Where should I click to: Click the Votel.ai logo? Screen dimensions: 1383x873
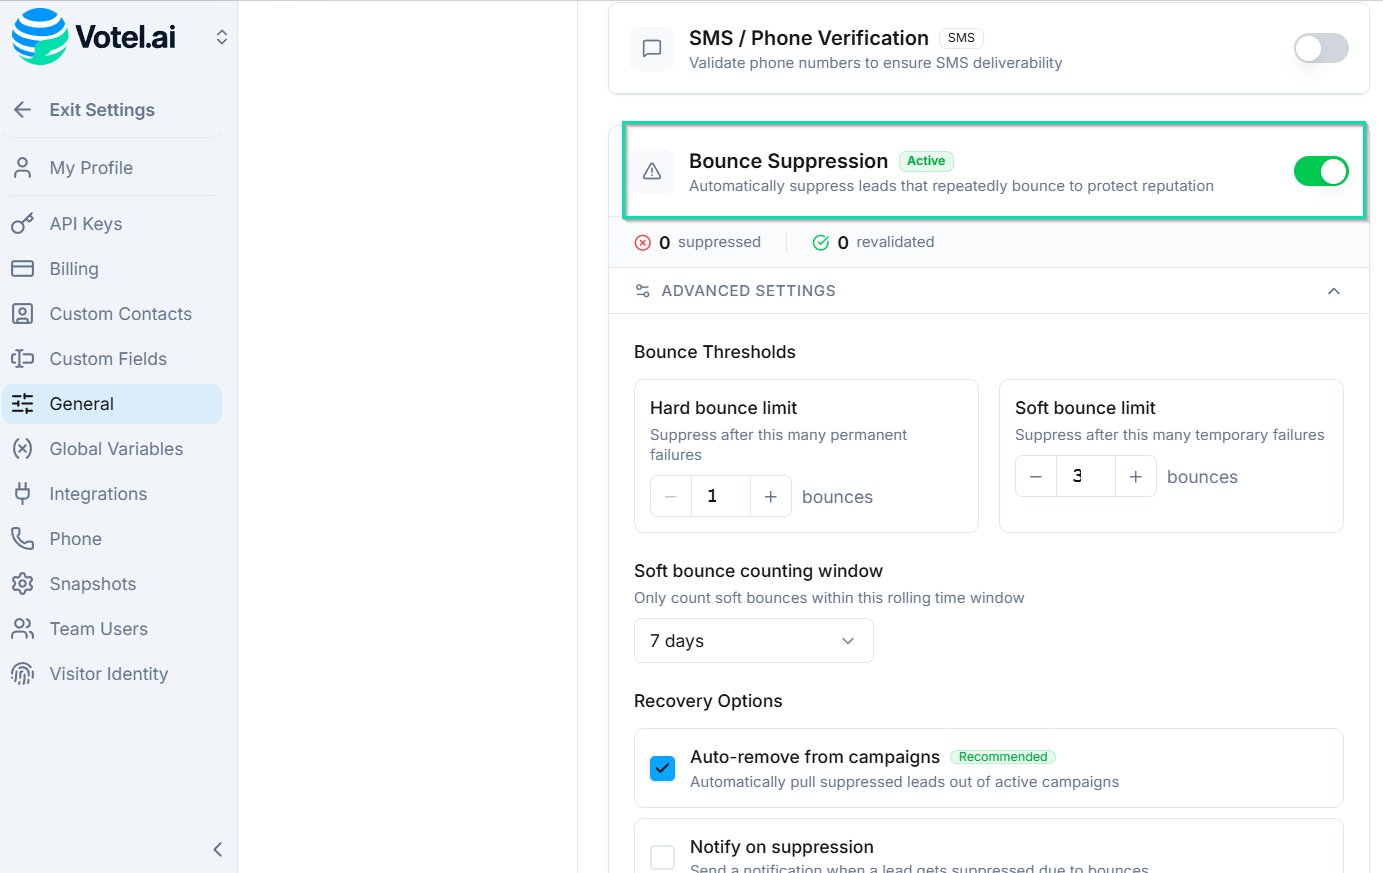point(92,36)
